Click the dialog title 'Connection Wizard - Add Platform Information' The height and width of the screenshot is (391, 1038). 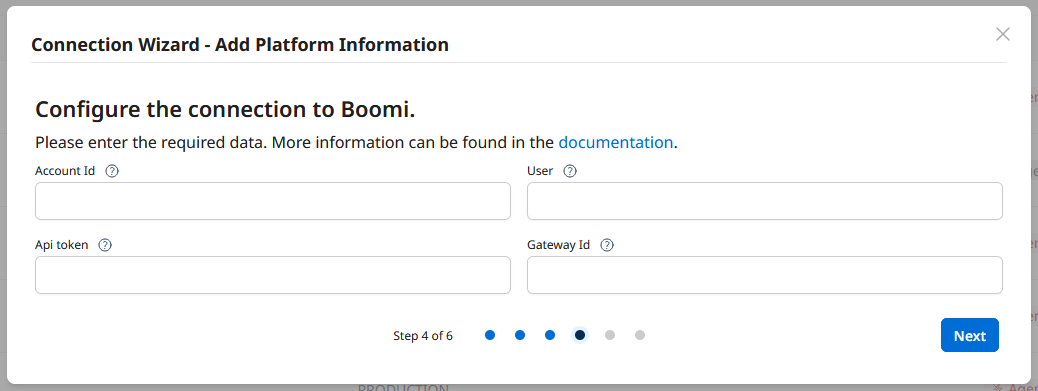click(x=240, y=45)
